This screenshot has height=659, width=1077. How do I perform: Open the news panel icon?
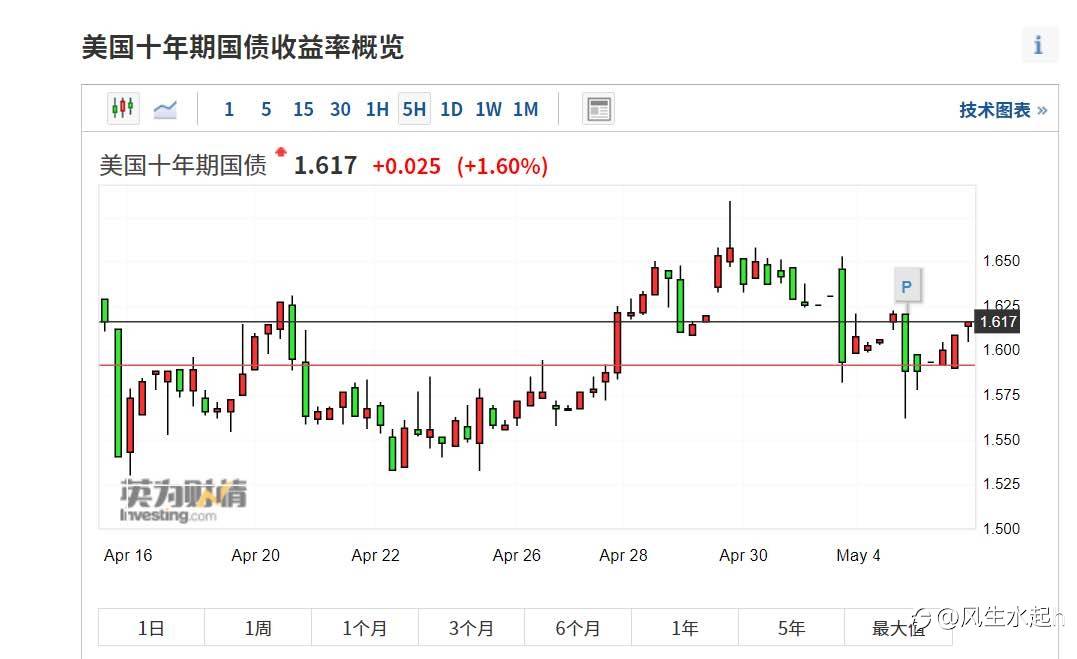point(598,109)
